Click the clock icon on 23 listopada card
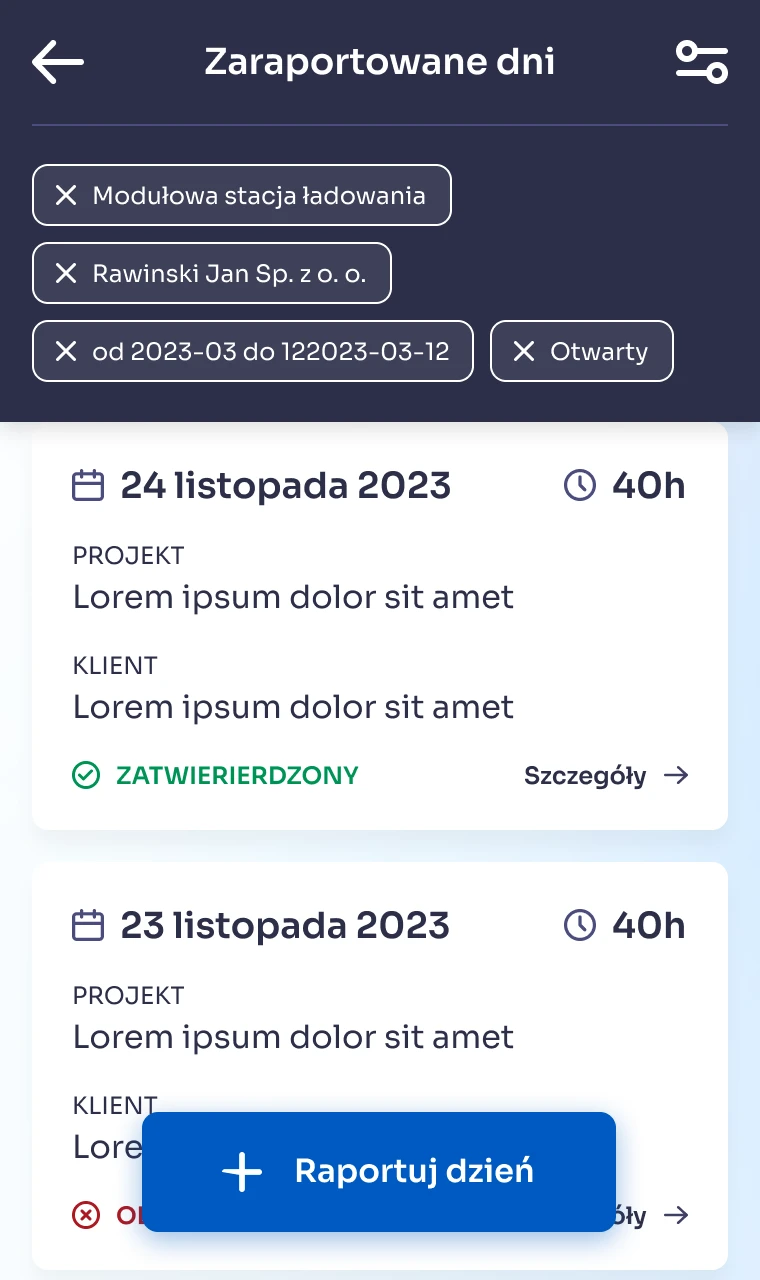Screen dimensions: 760x1280 tap(580, 926)
